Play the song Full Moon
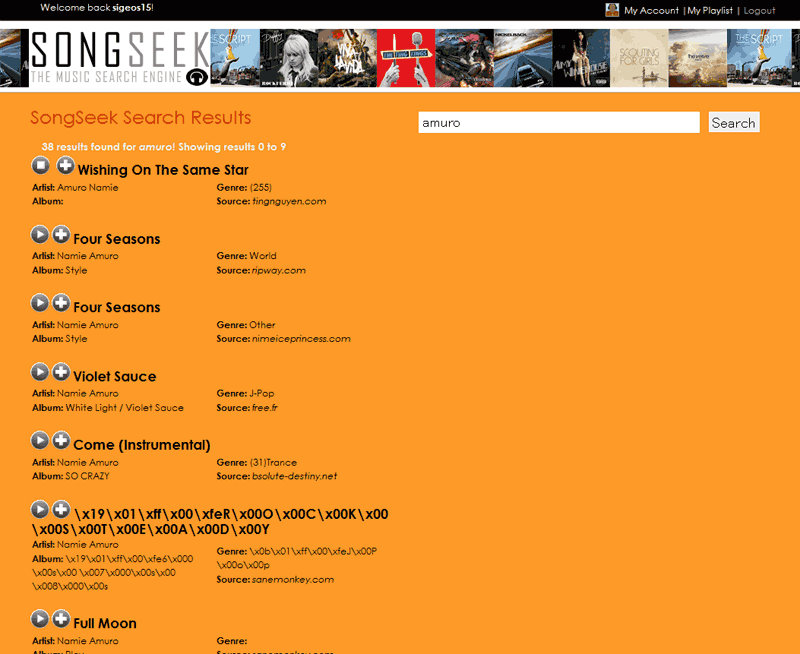Image resolution: width=800 pixels, height=654 pixels. tap(40, 618)
